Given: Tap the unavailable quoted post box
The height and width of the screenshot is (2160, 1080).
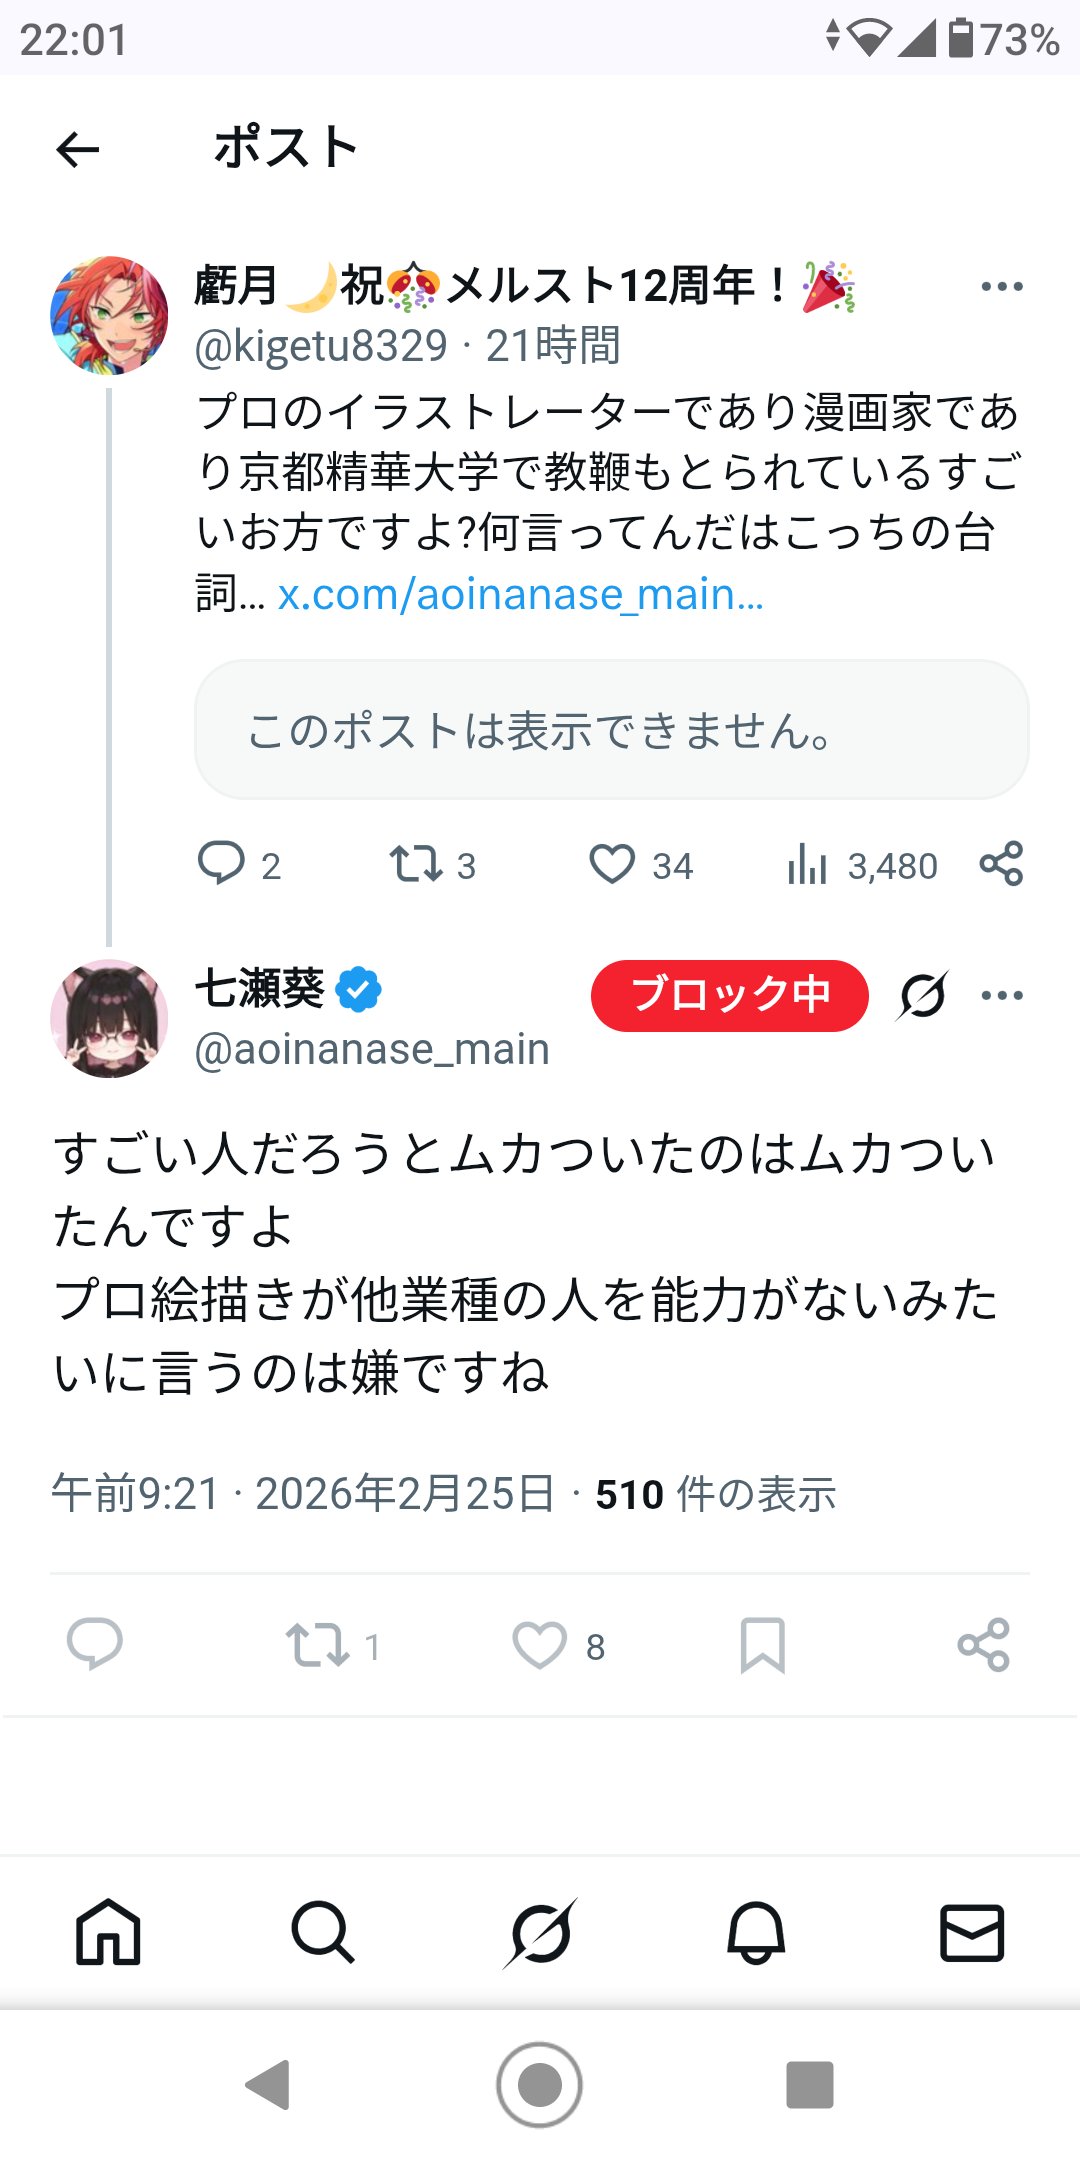Looking at the screenshot, I should tap(611, 730).
